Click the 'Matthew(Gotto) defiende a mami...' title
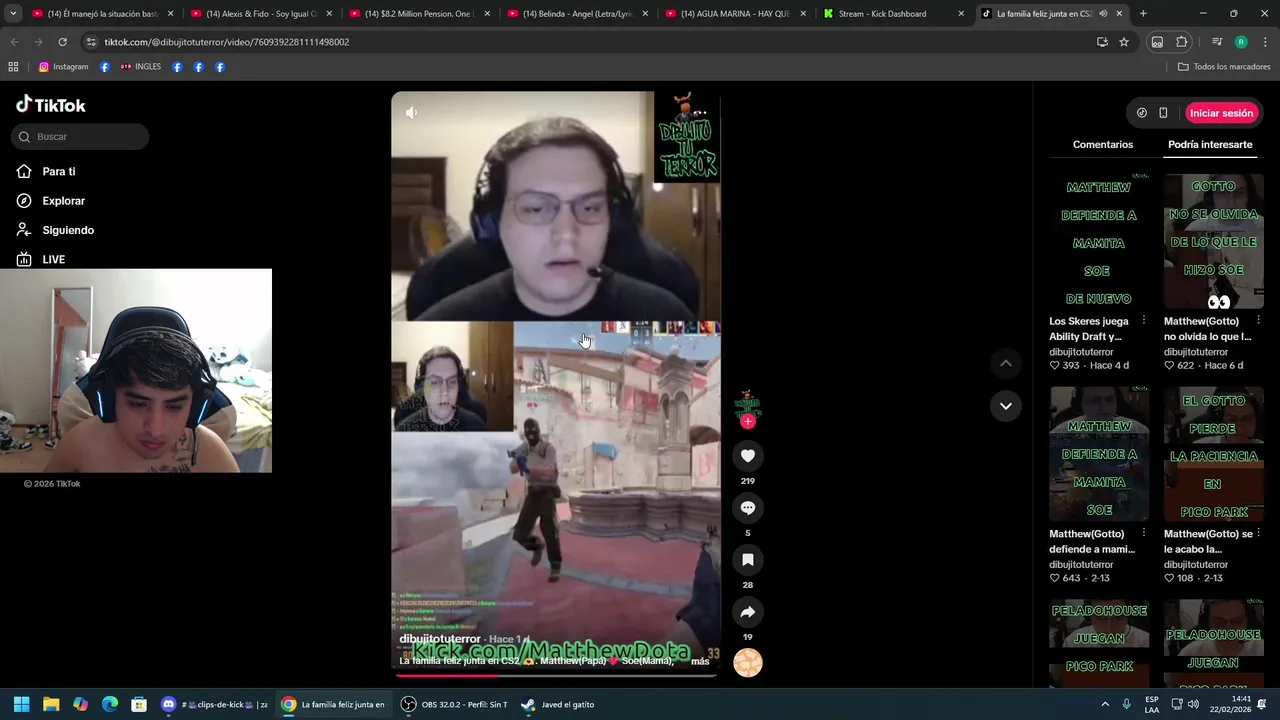This screenshot has width=1280, height=720. pos(1092,542)
